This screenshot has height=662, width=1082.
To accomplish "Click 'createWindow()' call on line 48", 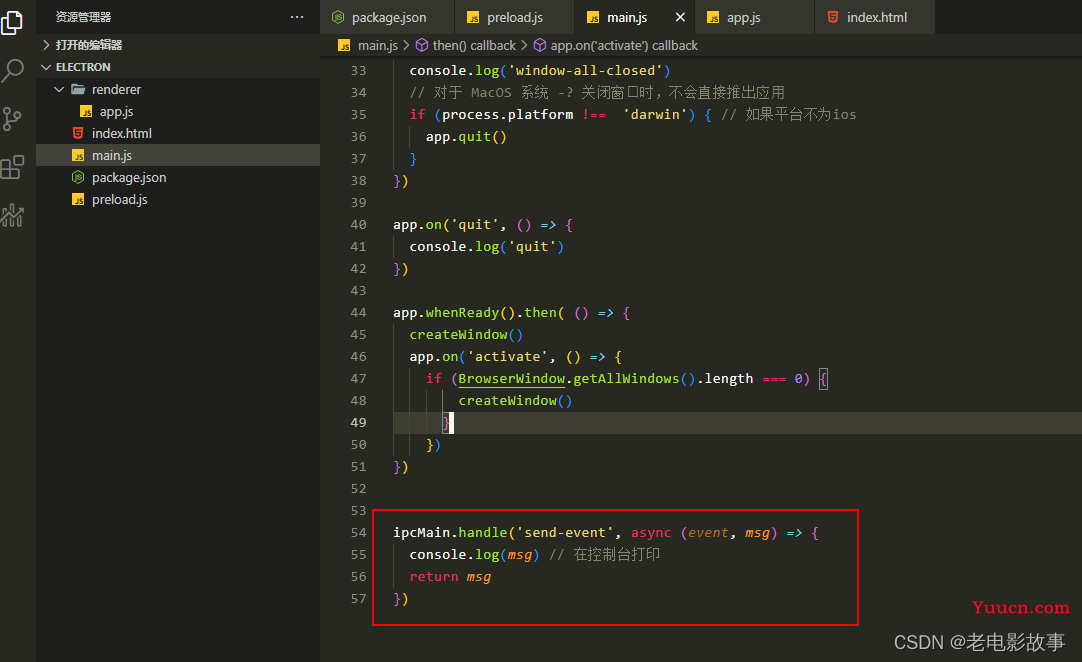I will pyautogui.click(x=515, y=400).
